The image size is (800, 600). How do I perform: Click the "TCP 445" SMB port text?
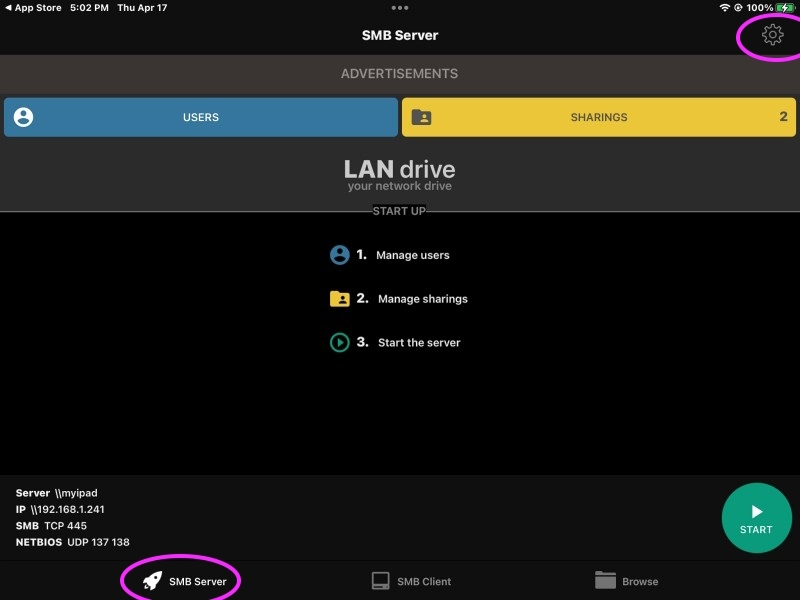point(65,526)
